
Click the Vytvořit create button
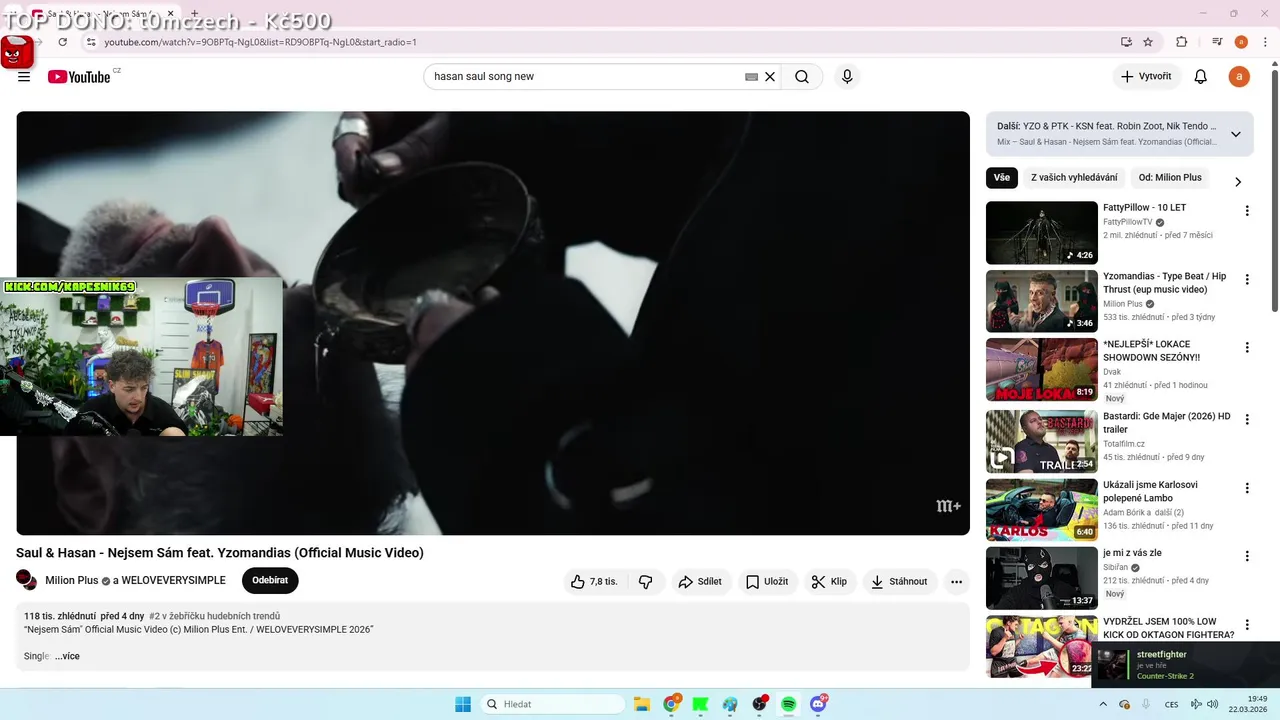tap(1146, 77)
